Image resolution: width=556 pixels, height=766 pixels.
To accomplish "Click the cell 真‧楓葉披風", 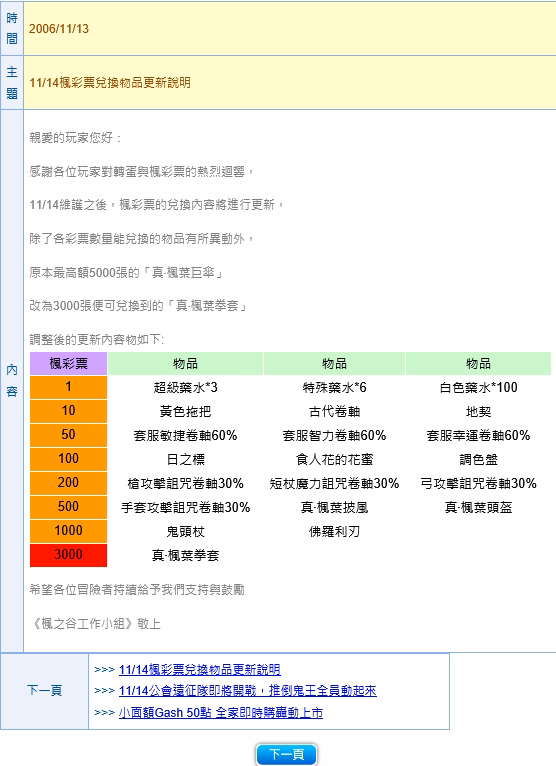I will (x=334, y=507).
